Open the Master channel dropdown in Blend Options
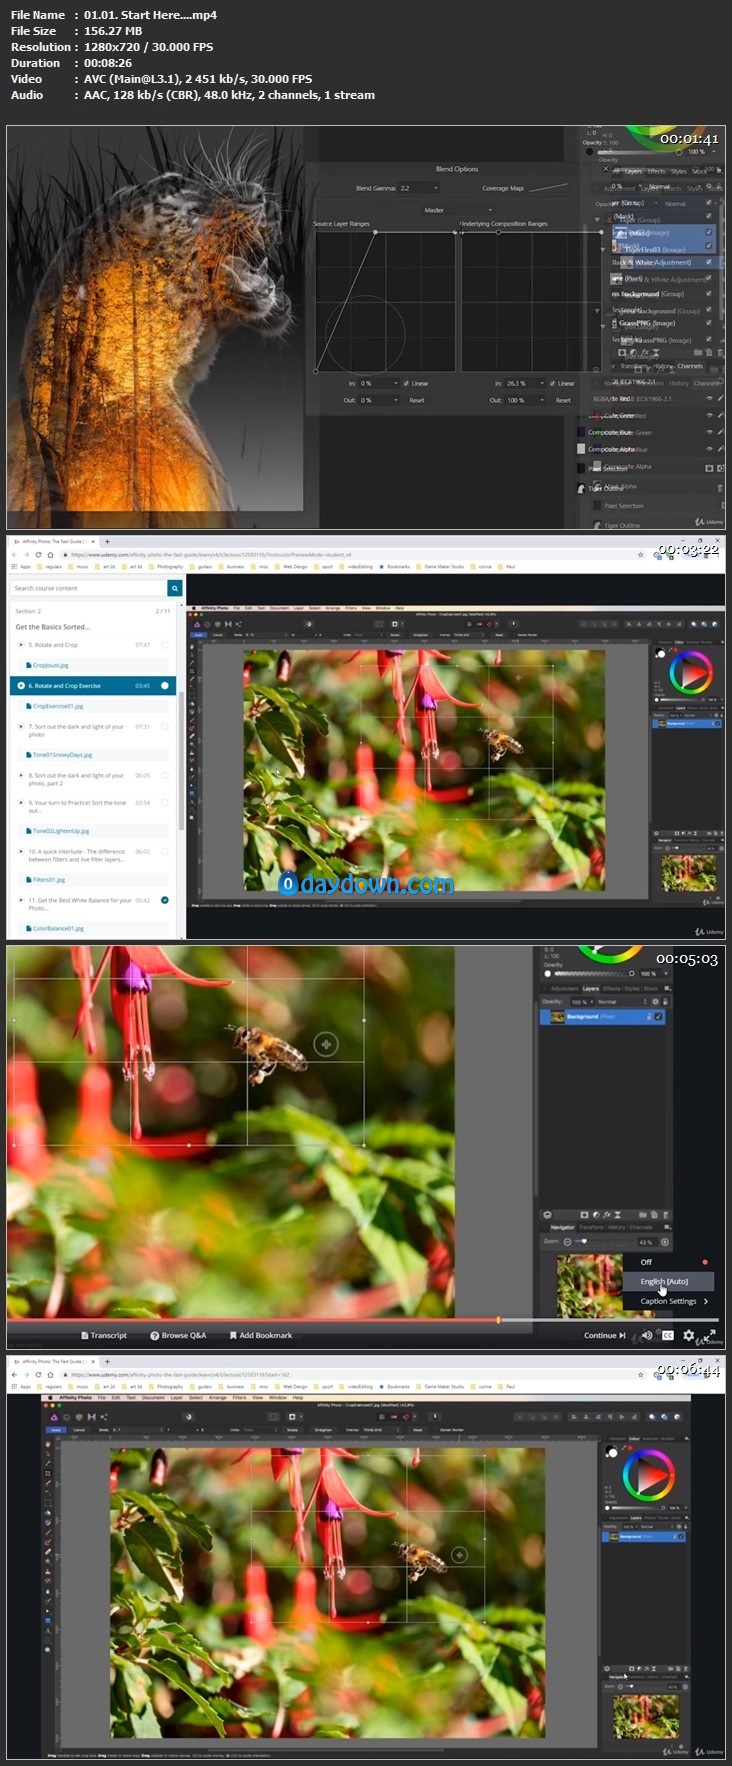 (x=458, y=210)
